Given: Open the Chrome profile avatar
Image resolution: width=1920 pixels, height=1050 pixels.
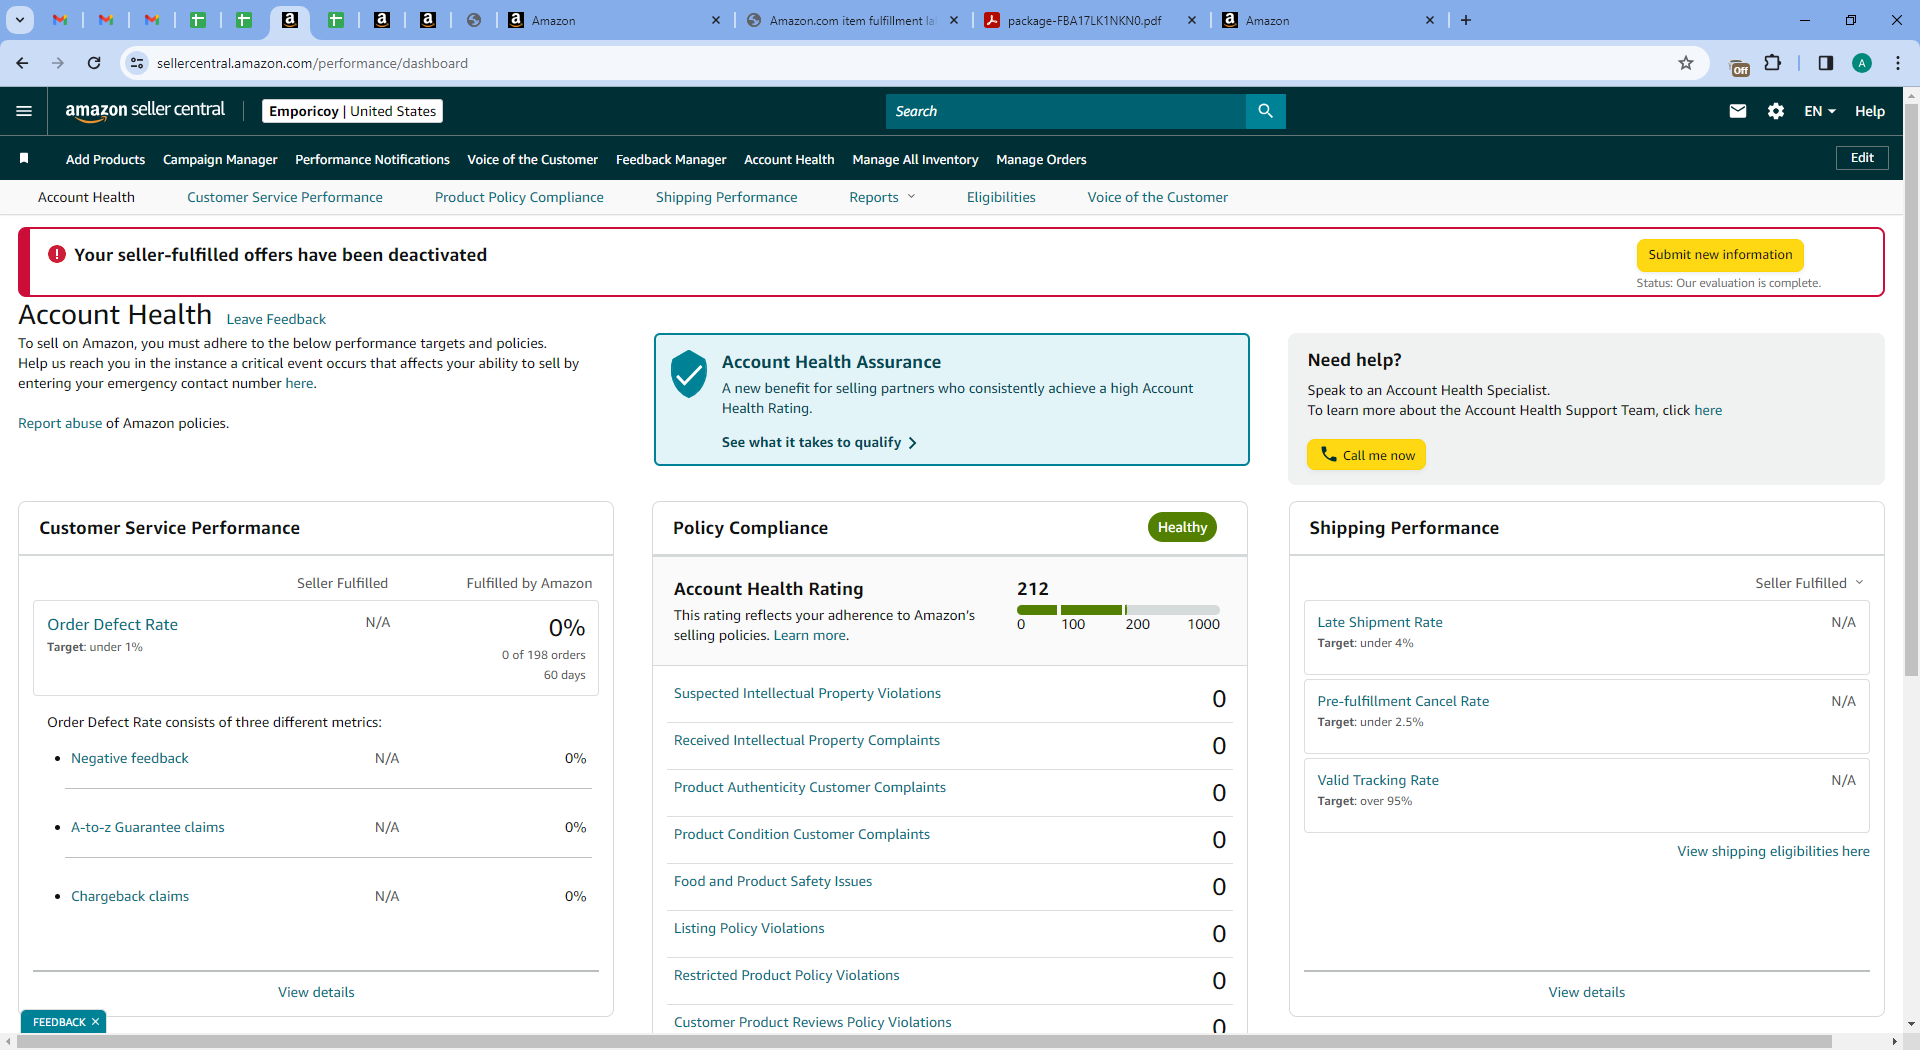Looking at the screenshot, I should [x=1862, y=63].
